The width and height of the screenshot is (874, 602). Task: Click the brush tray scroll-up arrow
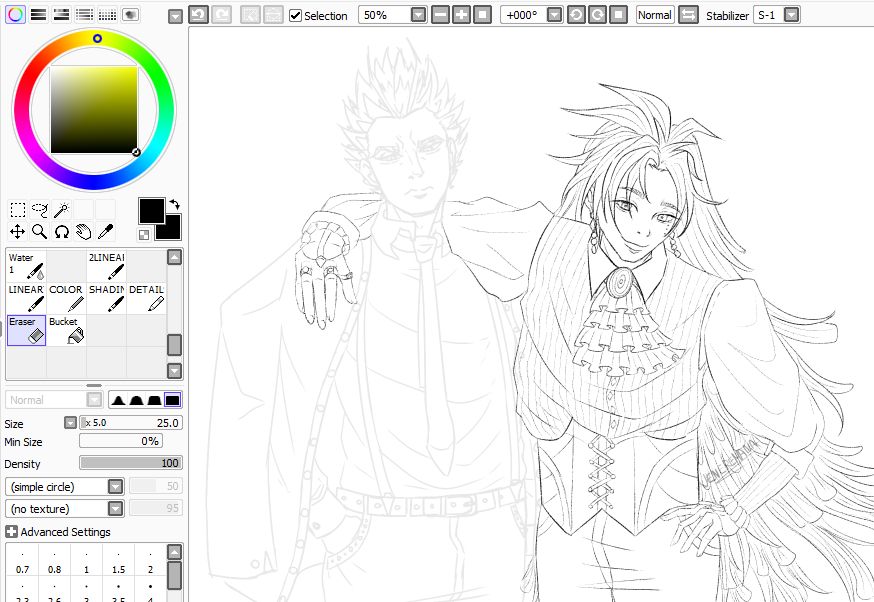coord(174,257)
